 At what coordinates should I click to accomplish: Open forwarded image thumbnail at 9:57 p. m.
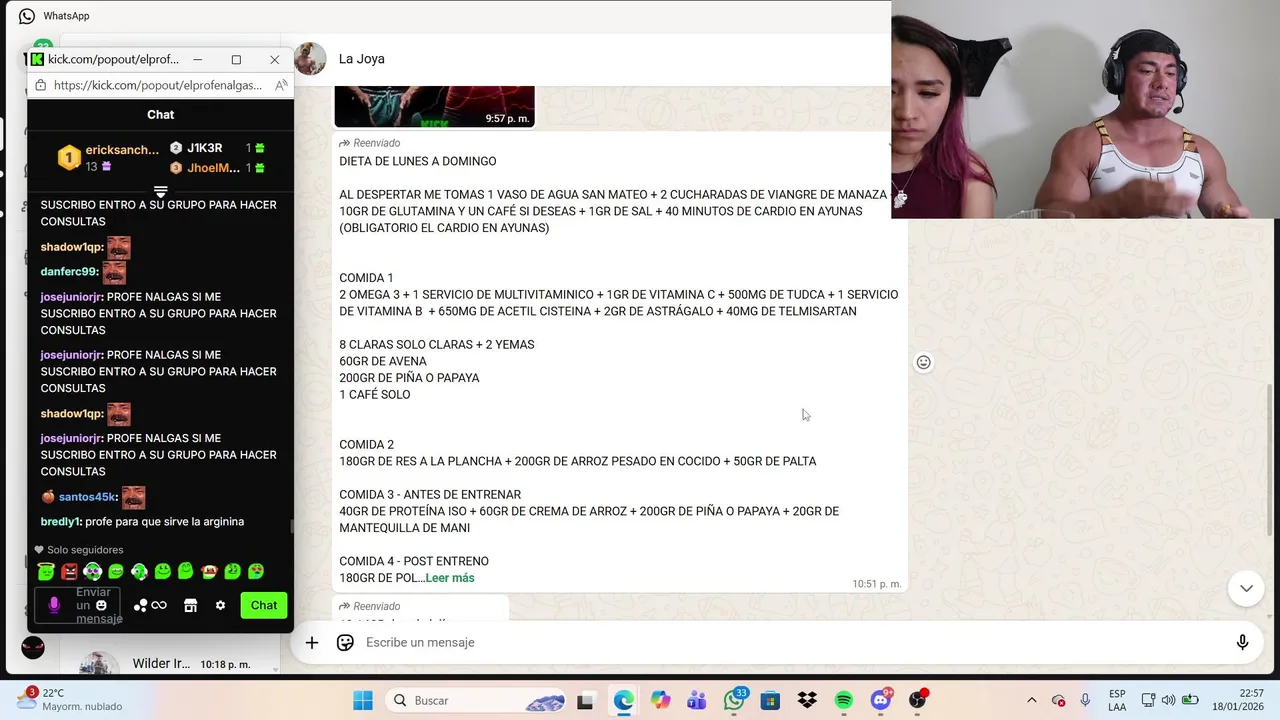434,106
